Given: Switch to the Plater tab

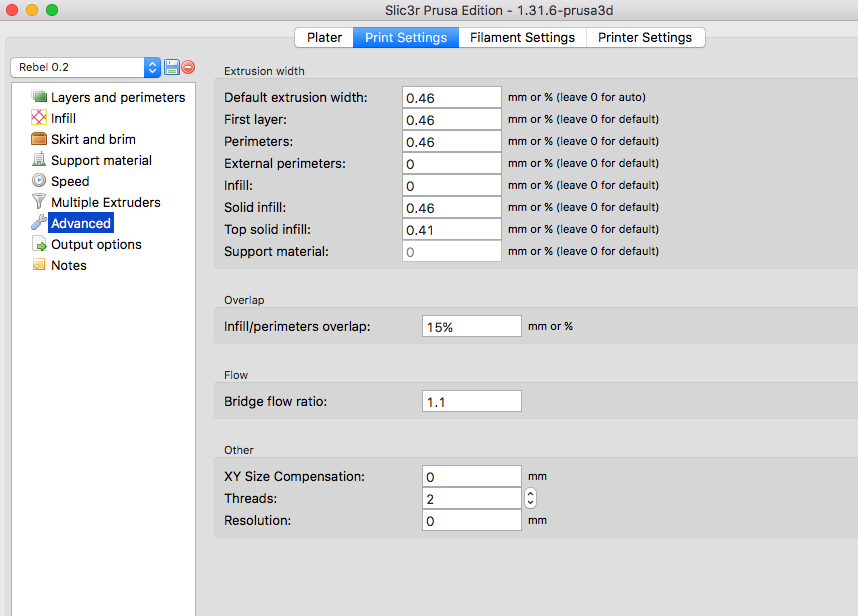Looking at the screenshot, I should pos(324,37).
